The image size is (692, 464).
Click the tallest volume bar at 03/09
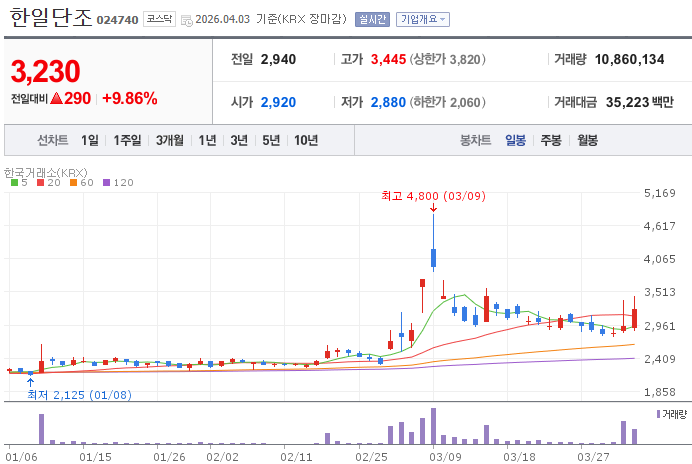(433, 426)
